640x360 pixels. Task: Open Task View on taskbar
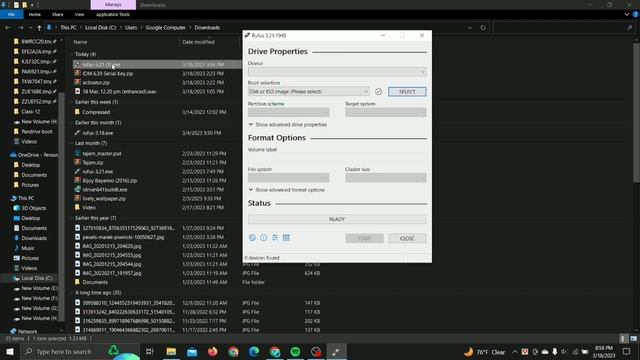tap(150, 351)
